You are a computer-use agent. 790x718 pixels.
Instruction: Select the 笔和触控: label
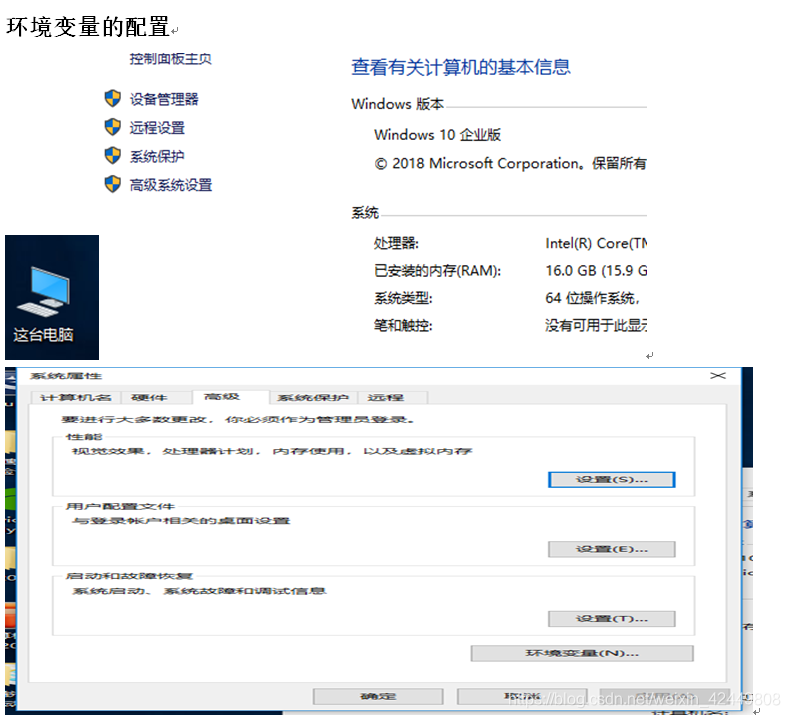point(403,325)
